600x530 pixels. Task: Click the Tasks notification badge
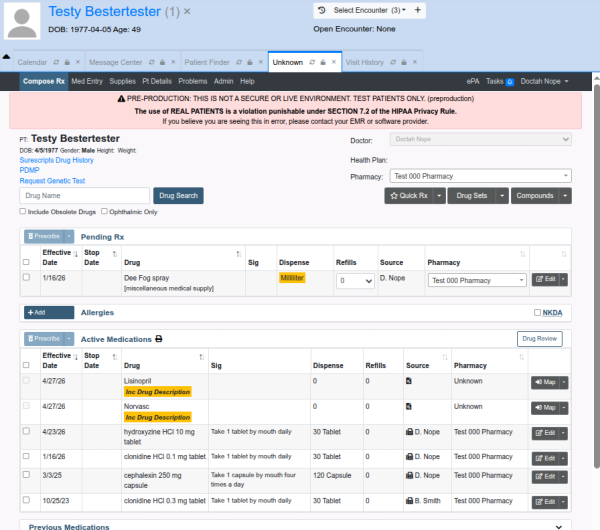pyautogui.click(x=510, y=80)
